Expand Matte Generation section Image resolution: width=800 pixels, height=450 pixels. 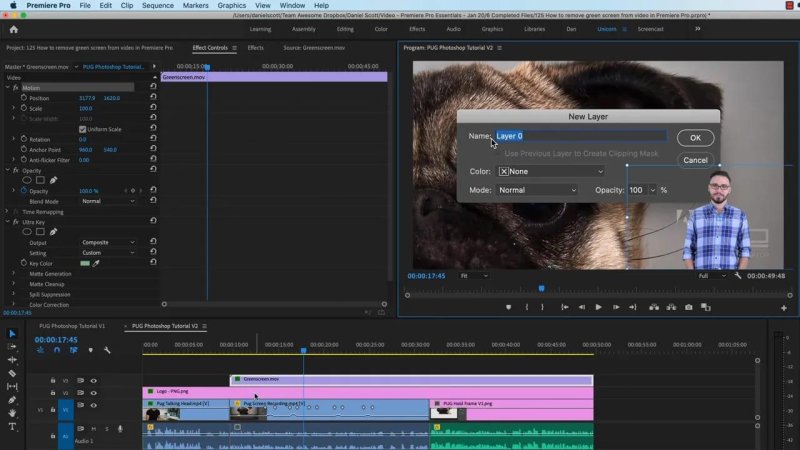coord(14,273)
